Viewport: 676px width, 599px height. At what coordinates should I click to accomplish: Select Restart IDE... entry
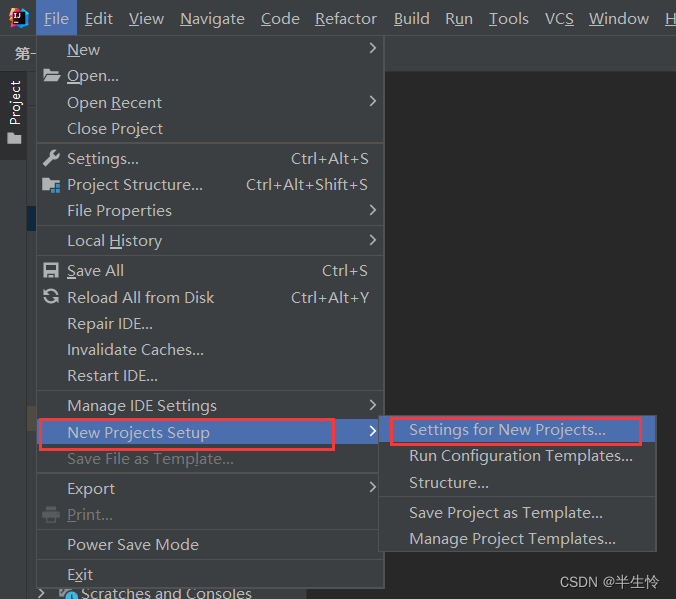pos(210,376)
